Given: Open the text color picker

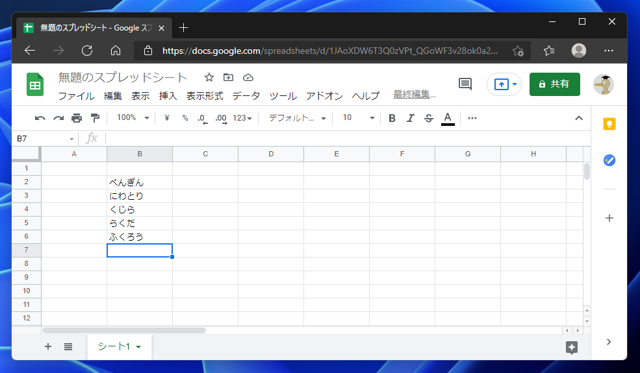Looking at the screenshot, I should click(448, 119).
